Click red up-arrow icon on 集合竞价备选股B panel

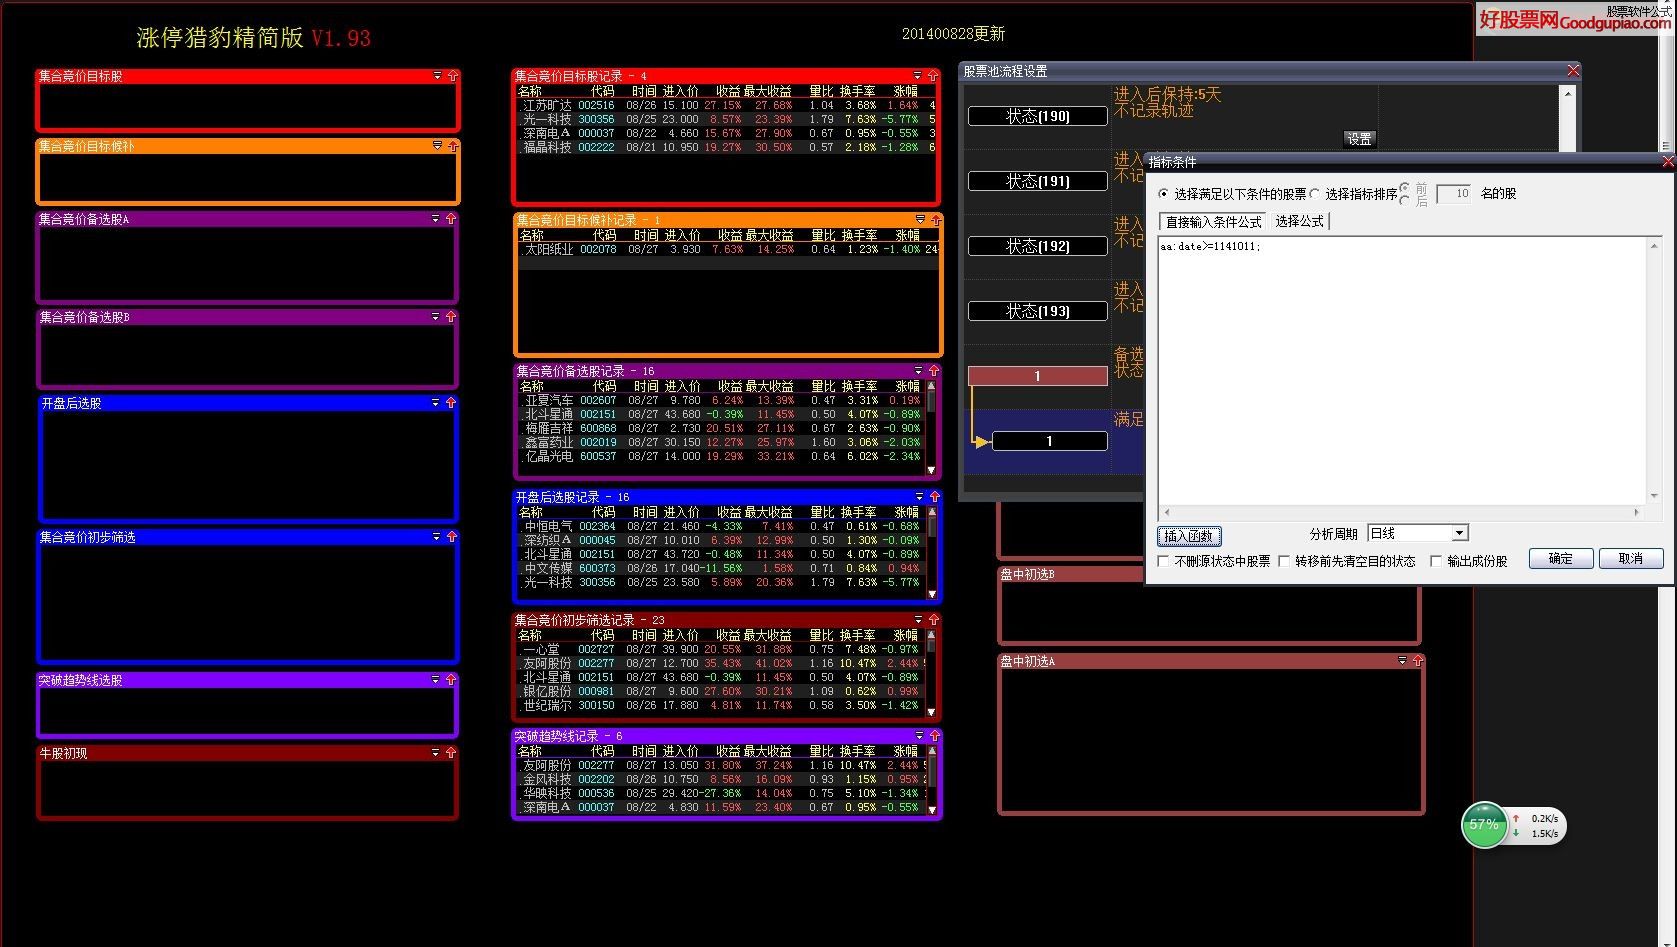click(451, 317)
